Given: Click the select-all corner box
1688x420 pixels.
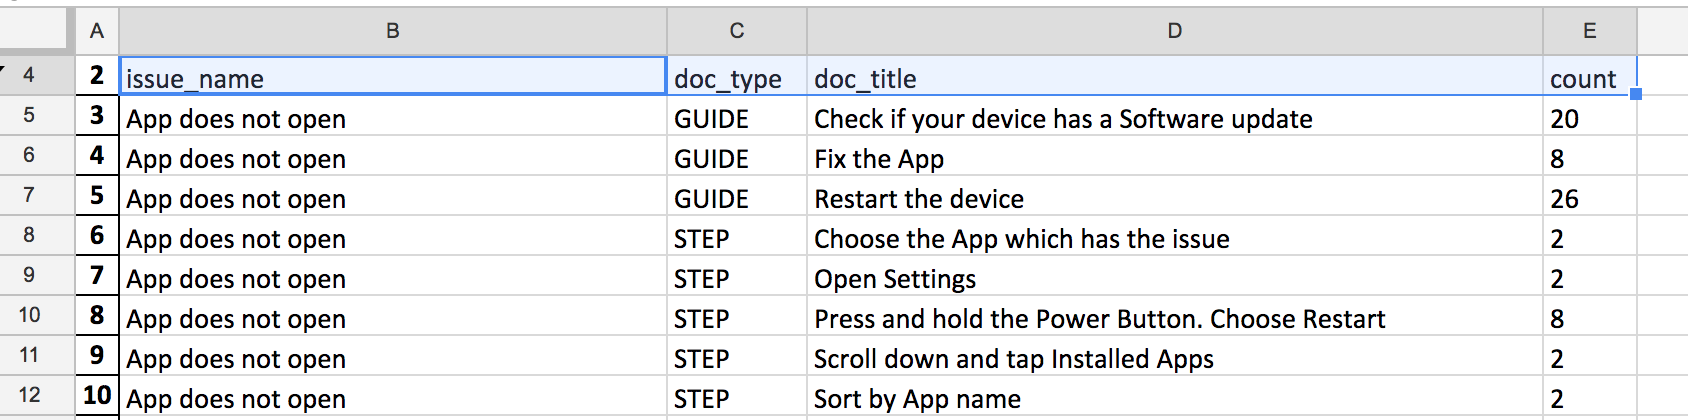Looking at the screenshot, I should (37, 31).
